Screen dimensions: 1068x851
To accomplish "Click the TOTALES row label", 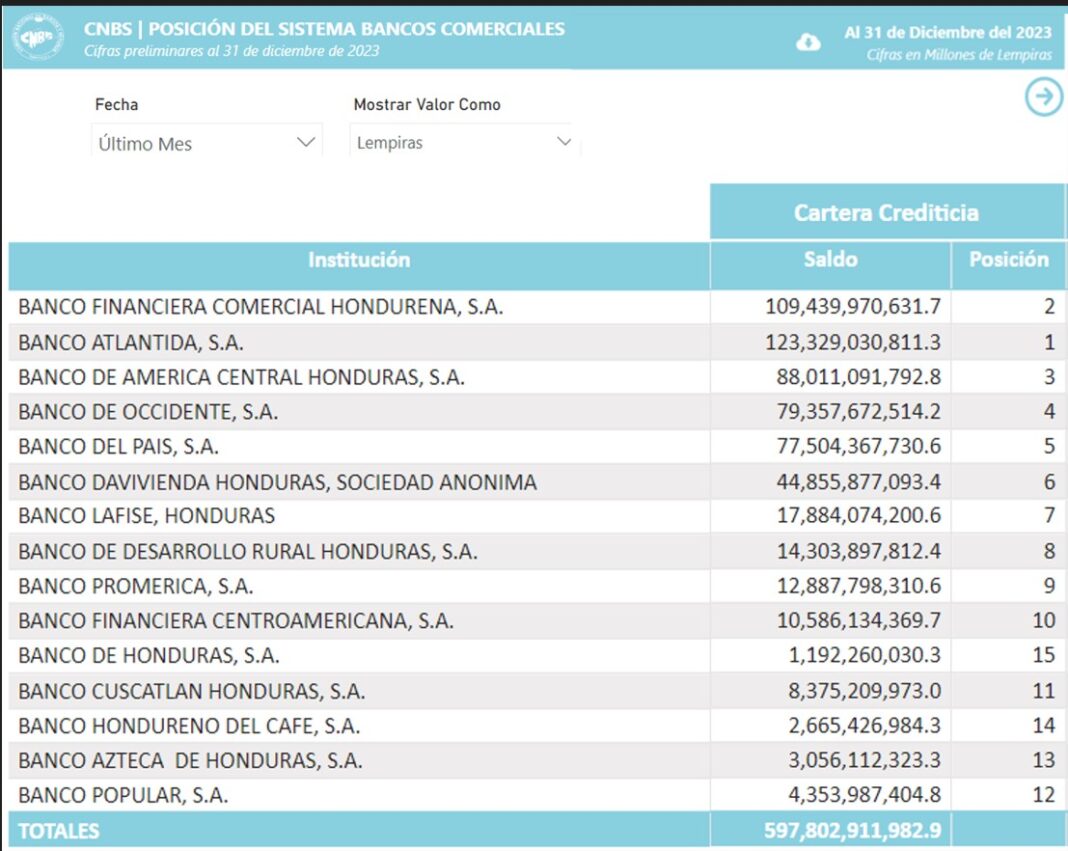I will coord(59,831).
